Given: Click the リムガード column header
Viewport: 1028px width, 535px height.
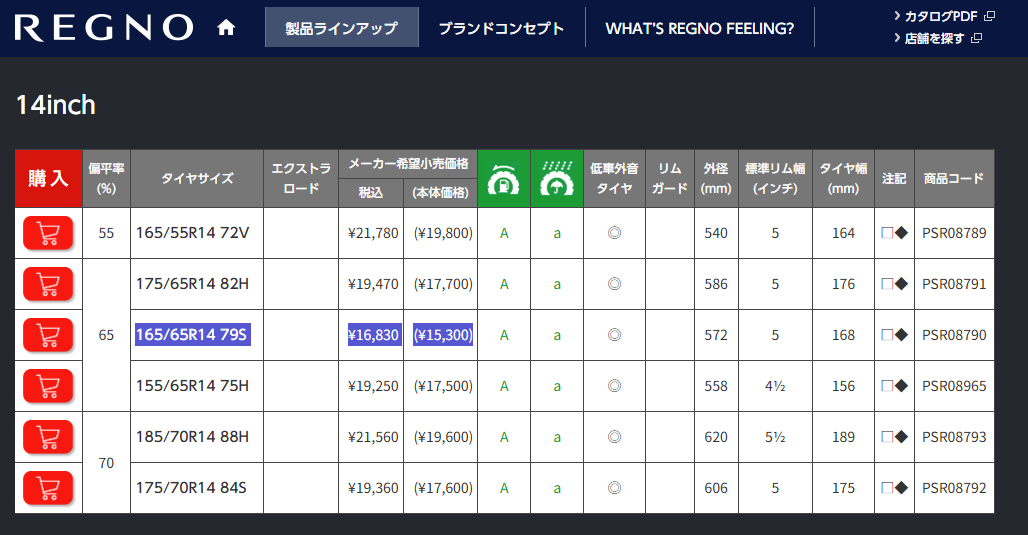Looking at the screenshot, I should click(x=669, y=178).
